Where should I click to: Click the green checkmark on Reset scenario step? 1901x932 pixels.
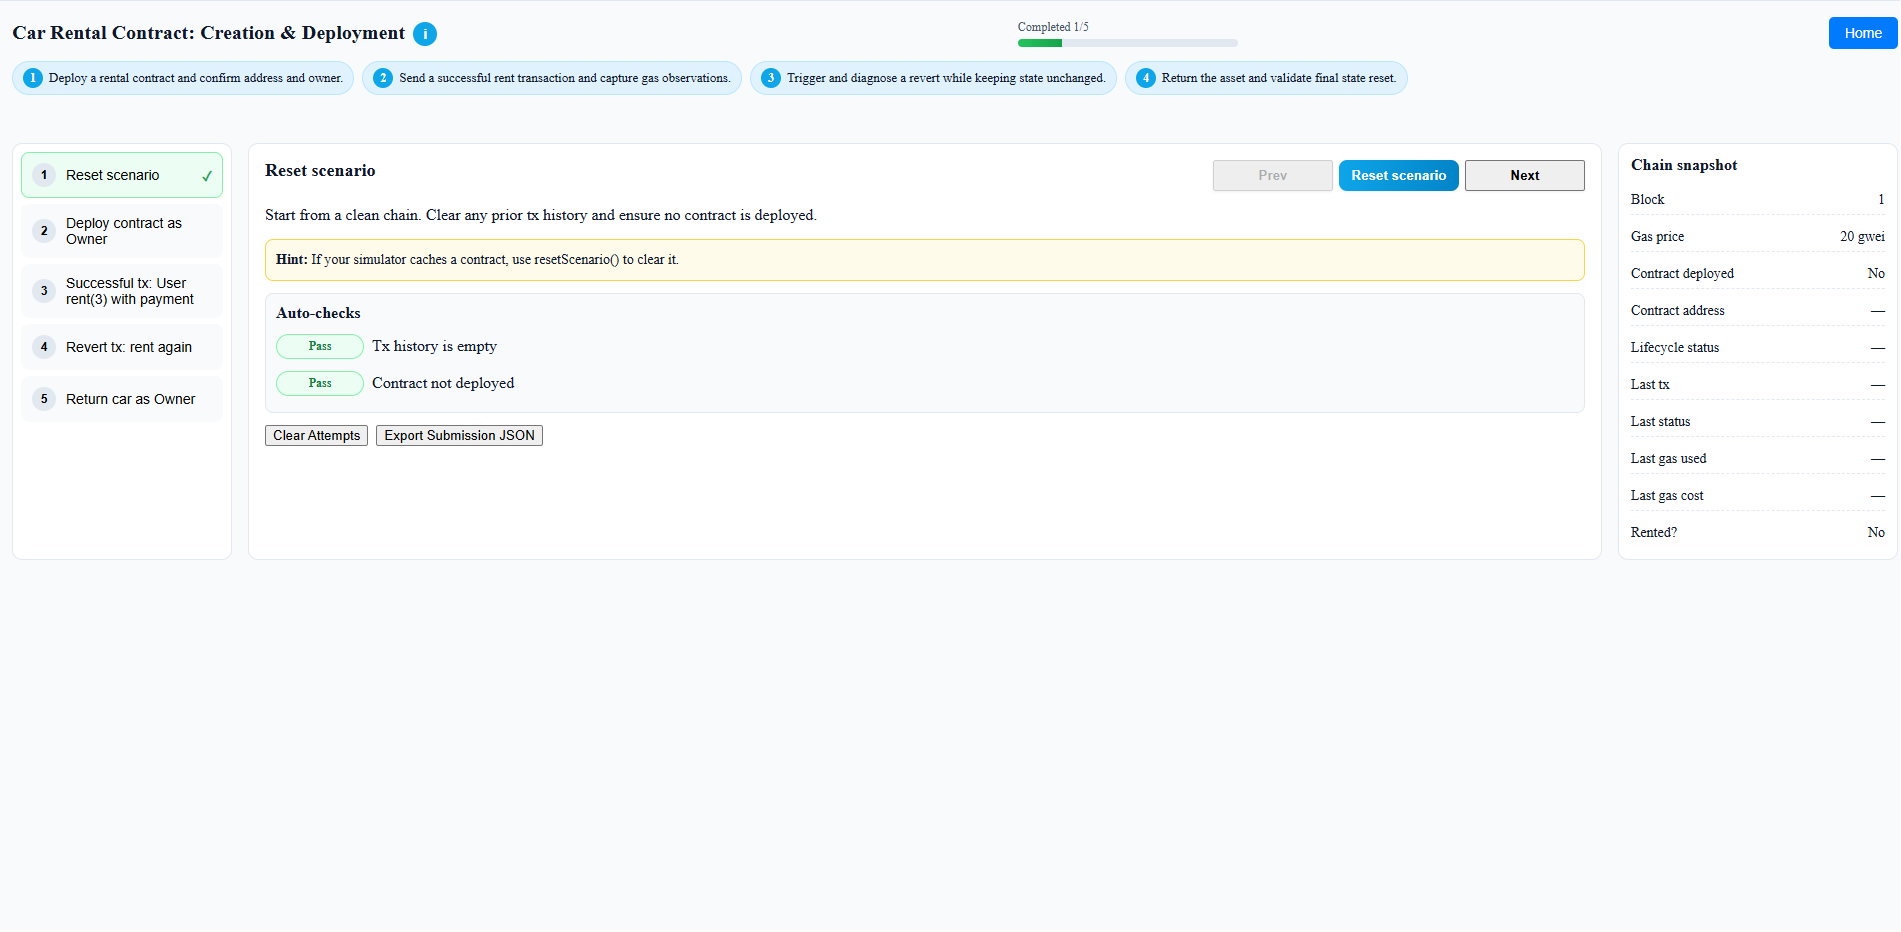click(207, 176)
